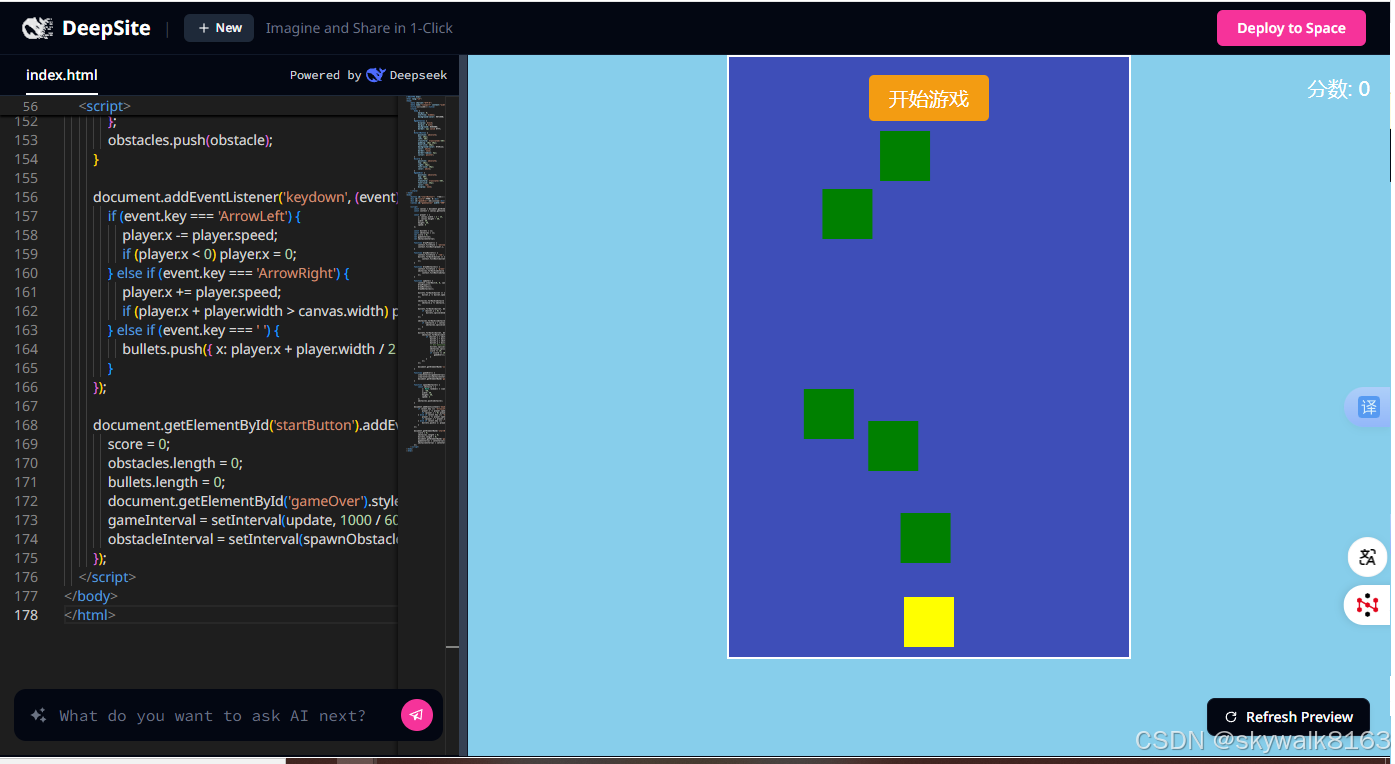1395x764 pixels.
Task: Select the index.html tab
Action: click(x=62, y=75)
